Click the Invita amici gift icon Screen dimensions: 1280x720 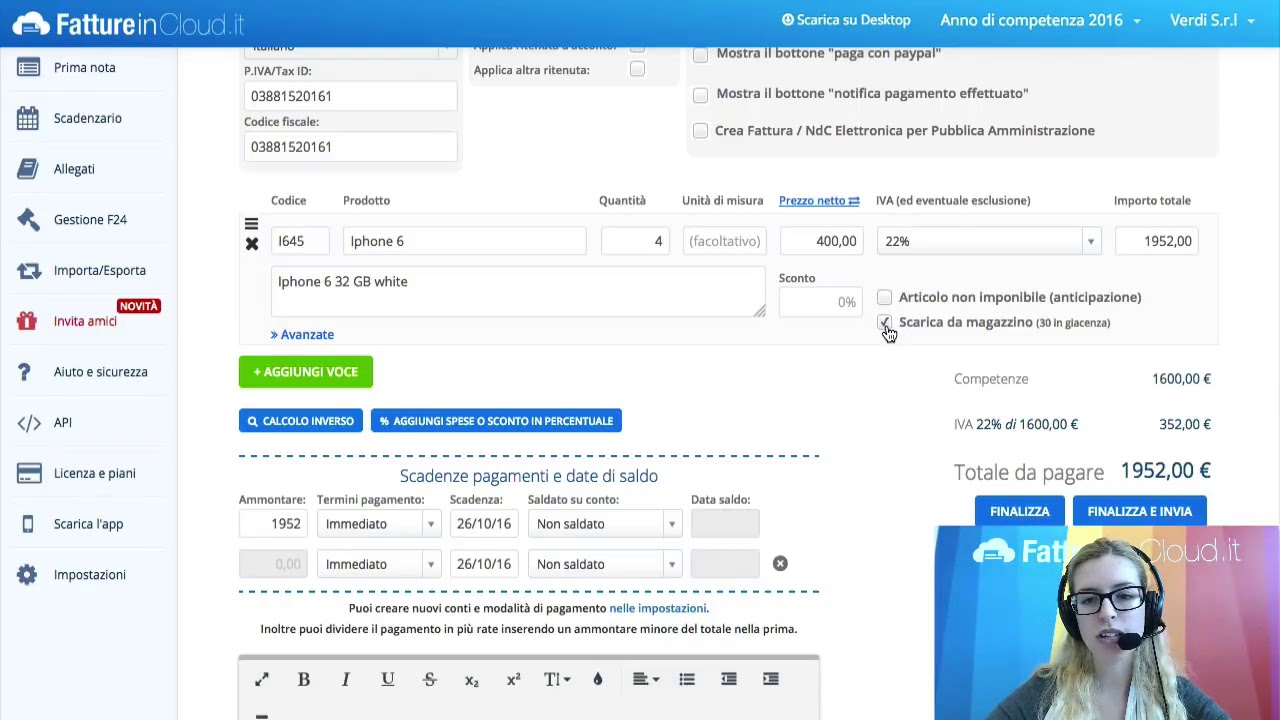(x=28, y=321)
